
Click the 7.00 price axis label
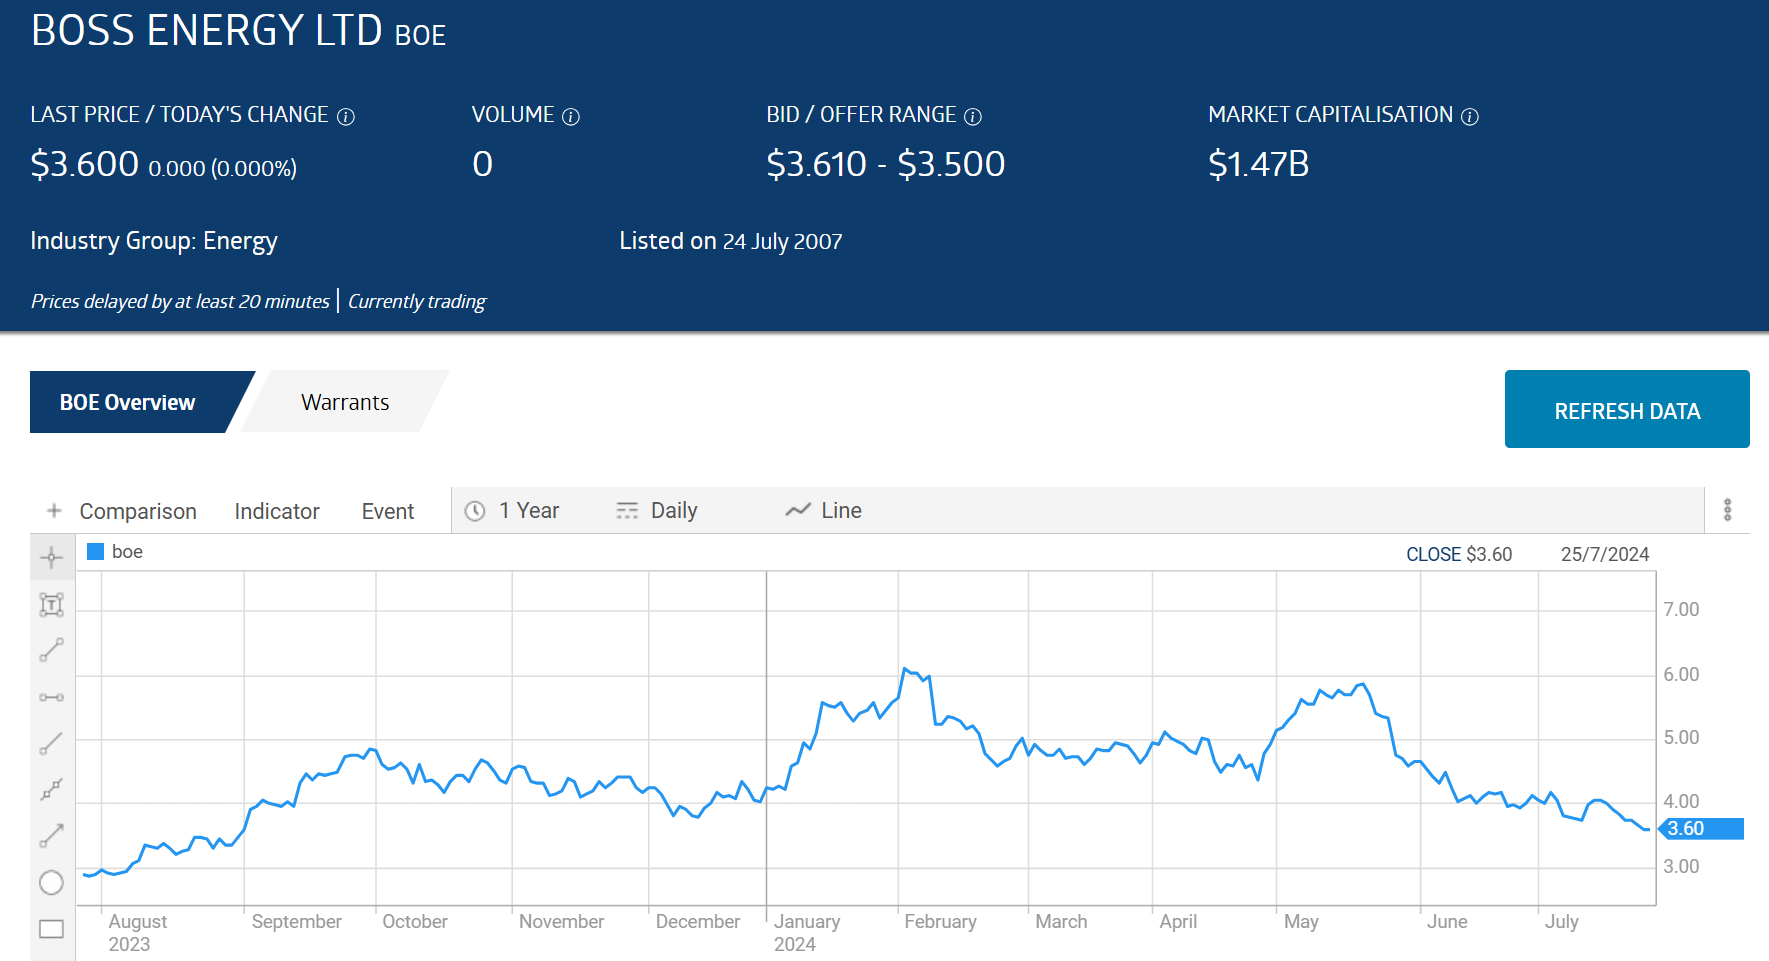(x=1681, y=610)
